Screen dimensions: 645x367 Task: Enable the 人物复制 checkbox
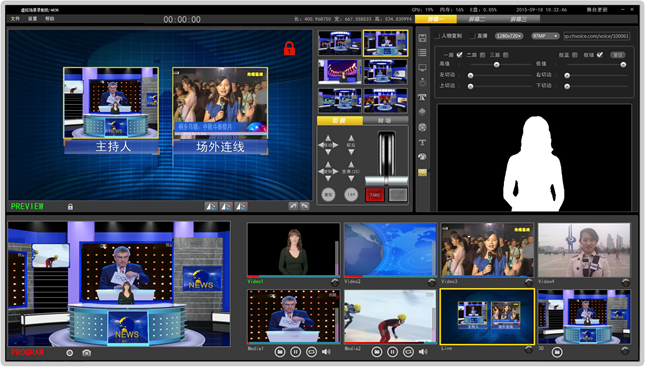(437, 36)
